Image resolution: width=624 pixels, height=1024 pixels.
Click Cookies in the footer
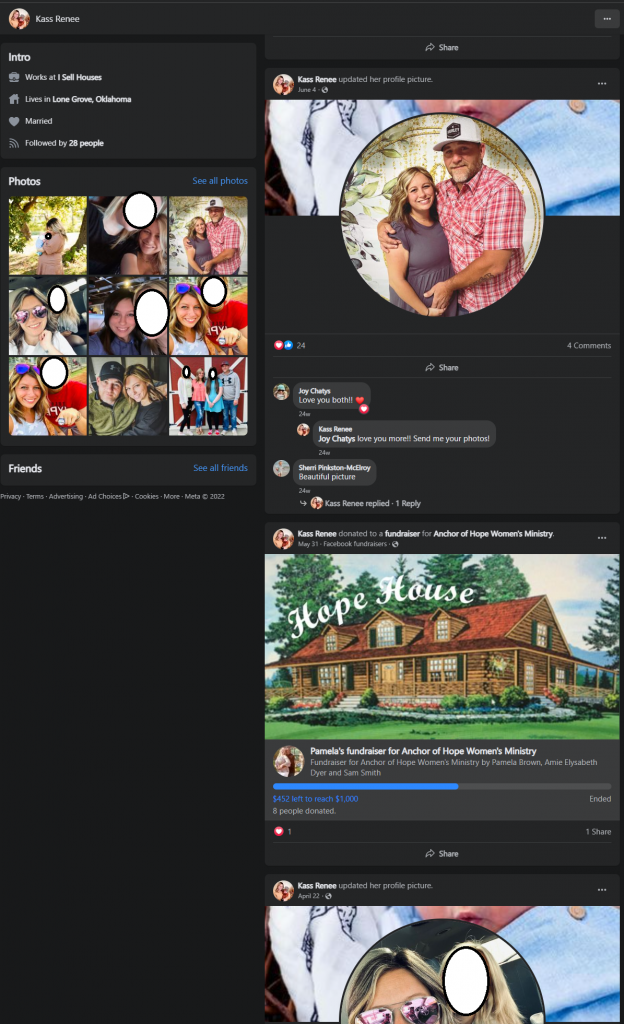pyautogui.click(x=147, y=496)
